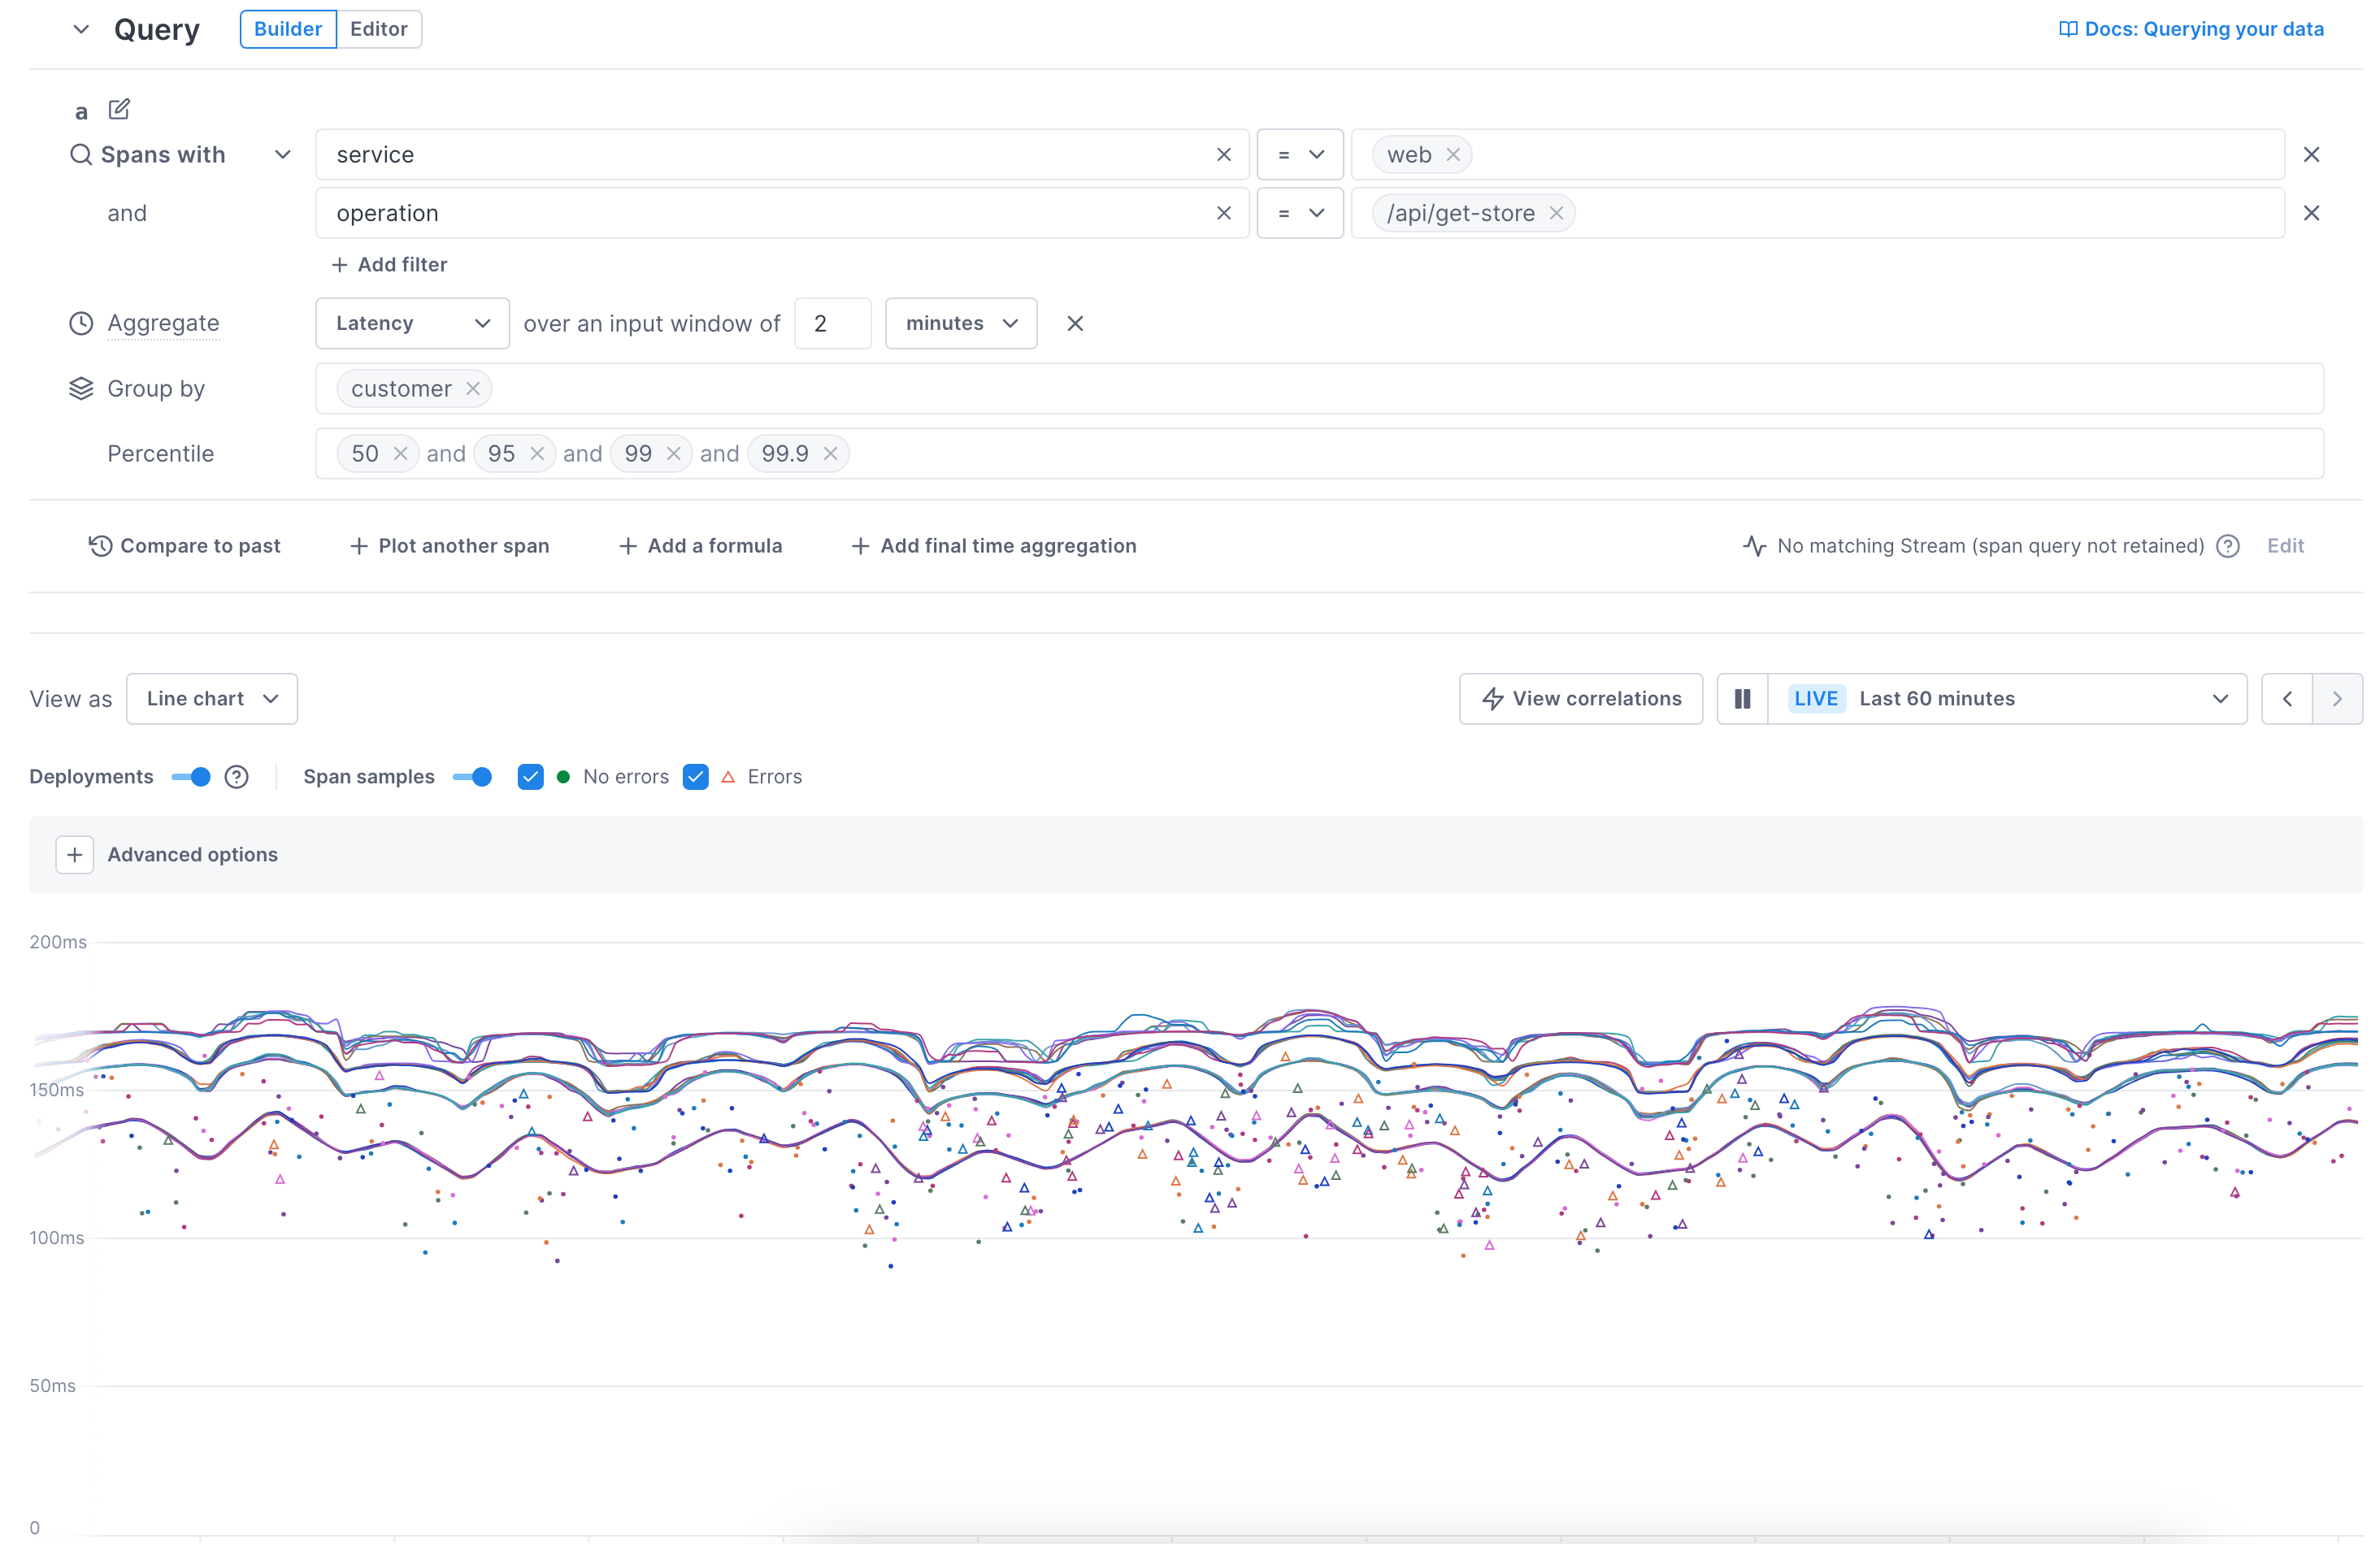The image size is (2380, 1544).
Task: Open the Line chart view selector
Action: 211,698
